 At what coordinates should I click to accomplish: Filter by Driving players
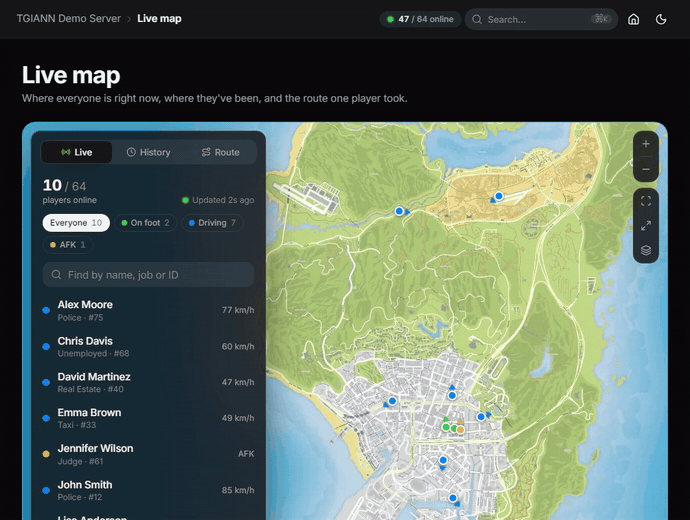213,223
